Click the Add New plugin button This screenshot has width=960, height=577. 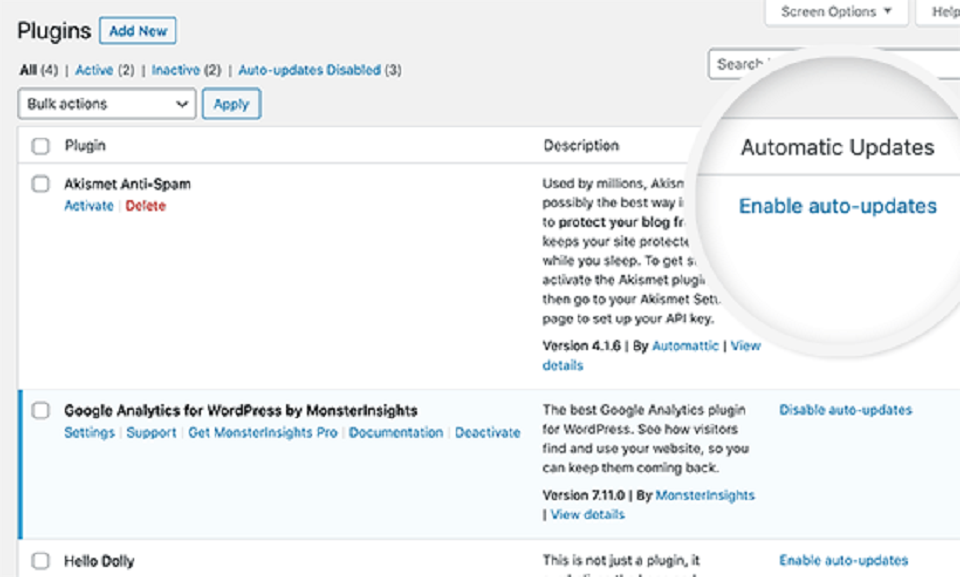tap(138, 31)
